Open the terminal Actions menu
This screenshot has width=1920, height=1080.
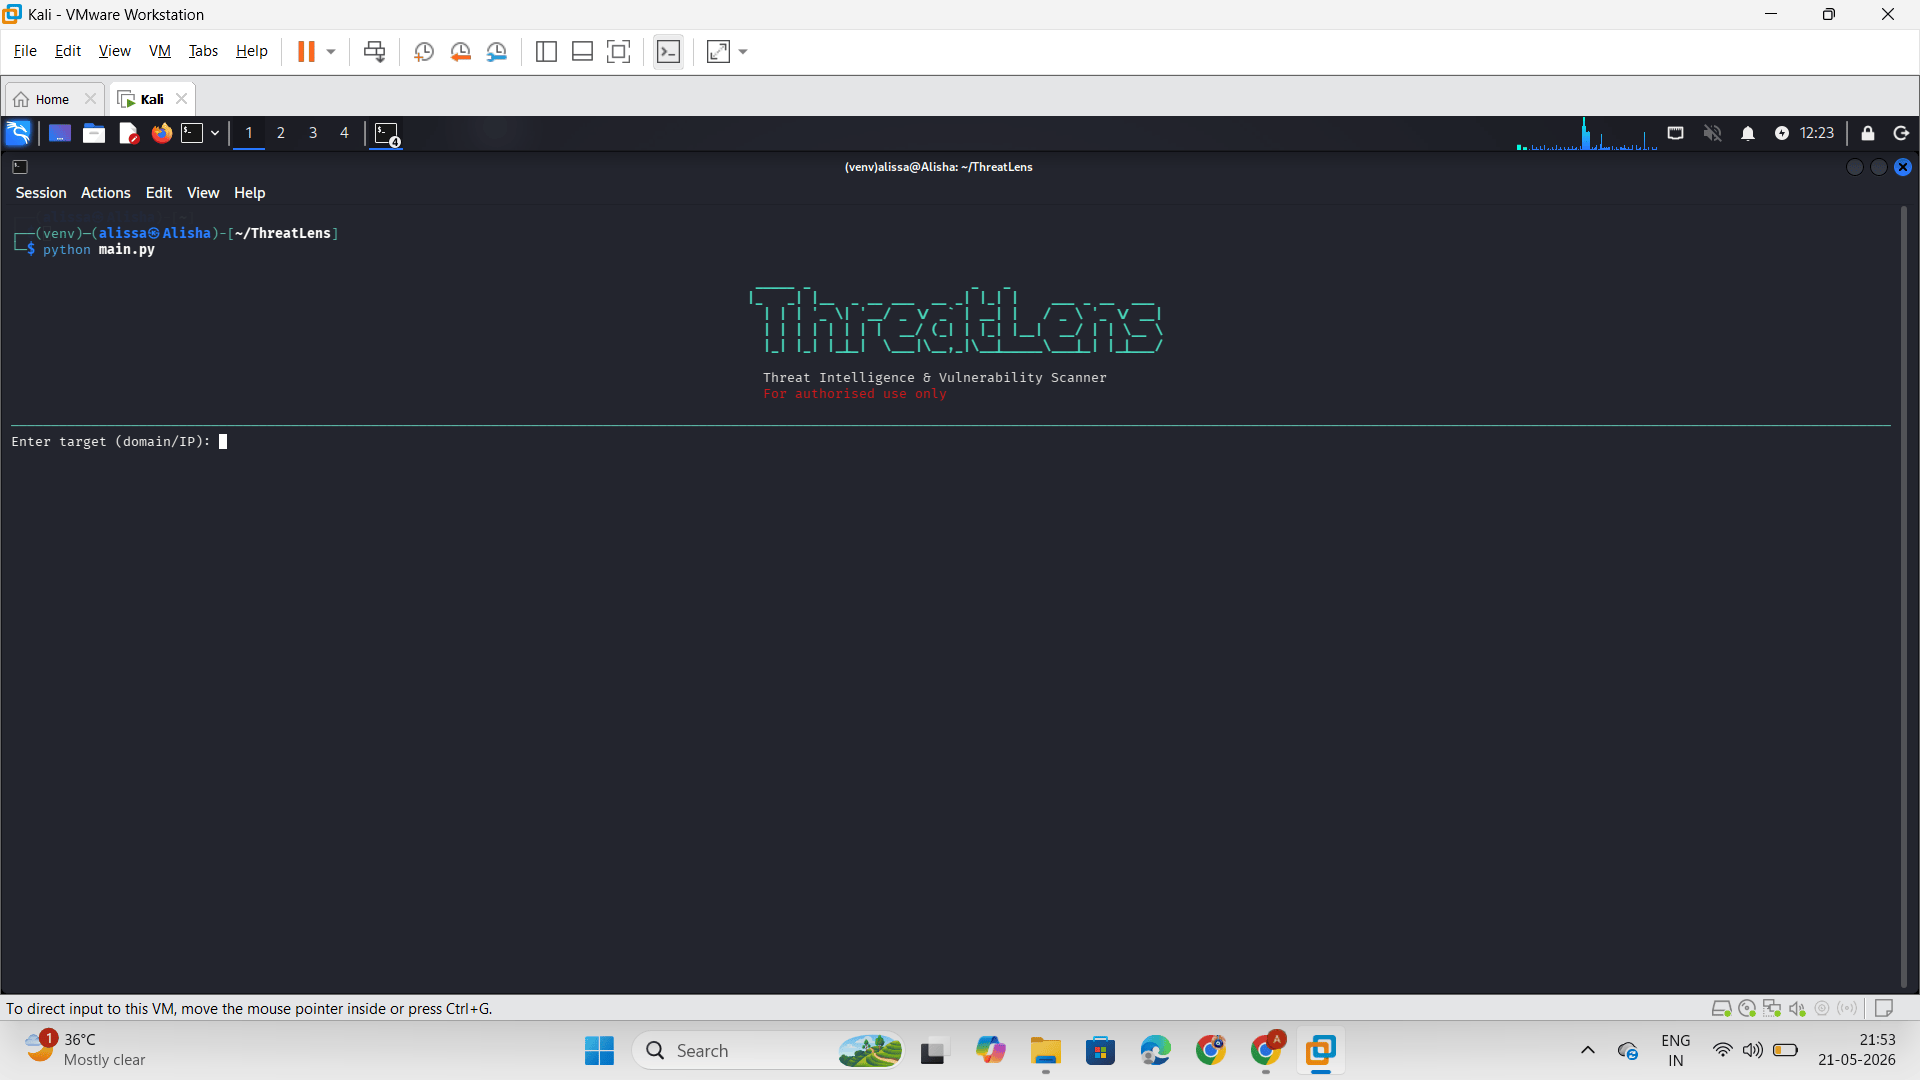coord(106,193)
